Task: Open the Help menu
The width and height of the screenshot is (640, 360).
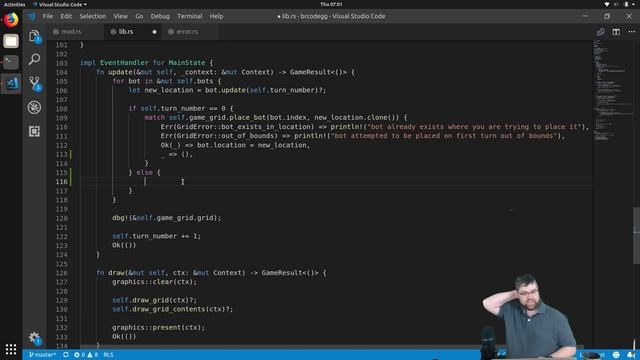Action: [216, 16]
